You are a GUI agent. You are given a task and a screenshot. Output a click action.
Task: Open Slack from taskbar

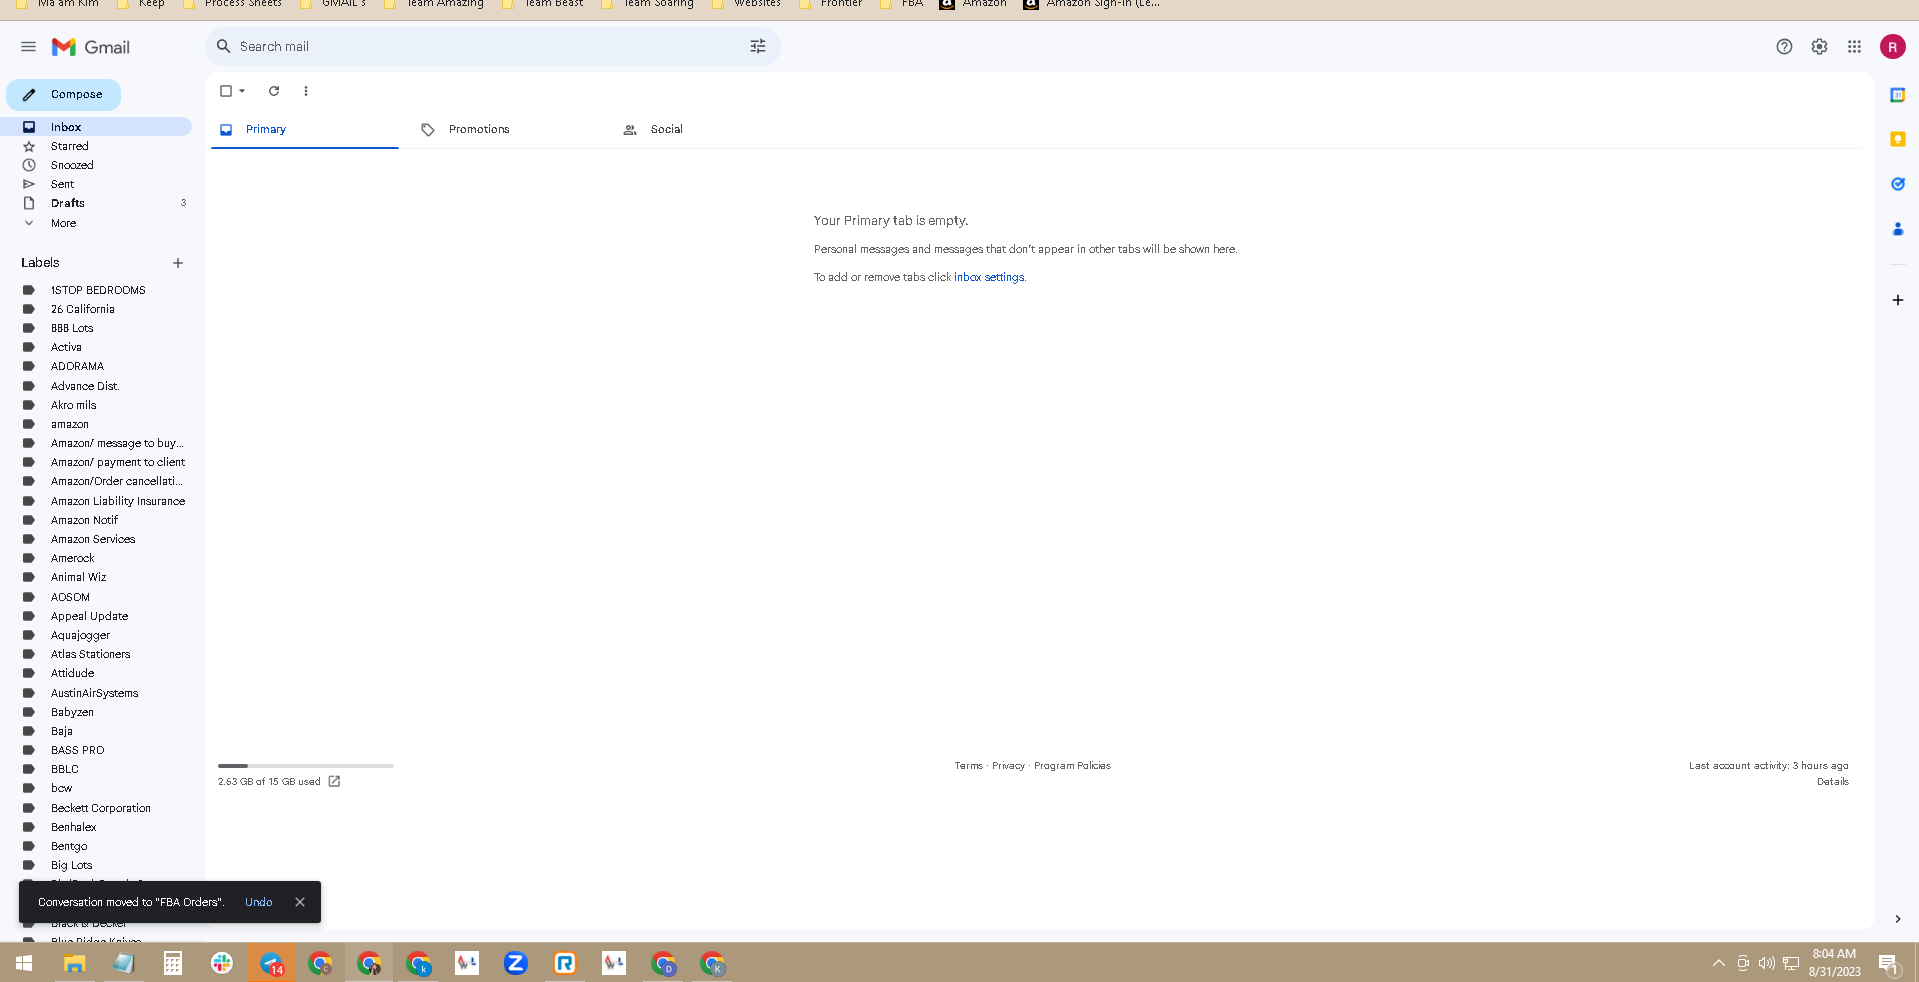point(221,963)
